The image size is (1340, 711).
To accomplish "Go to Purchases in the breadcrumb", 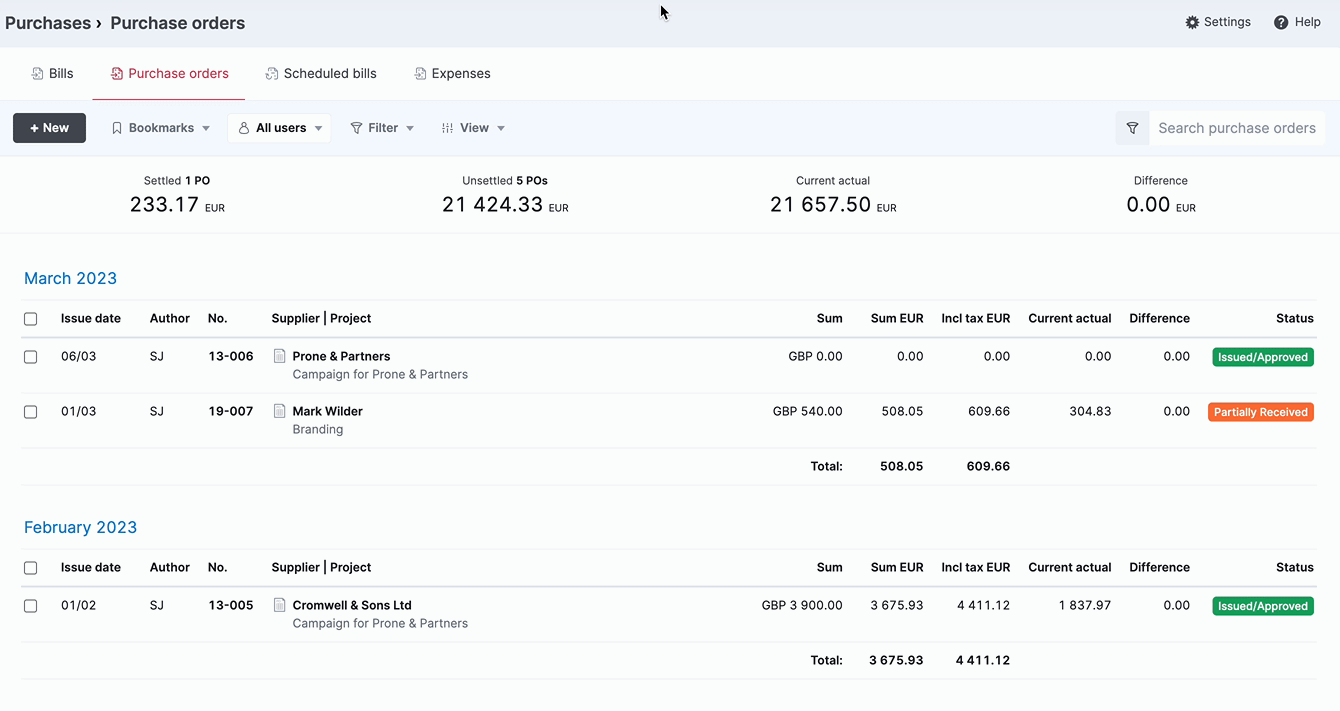I will [48, 23].
